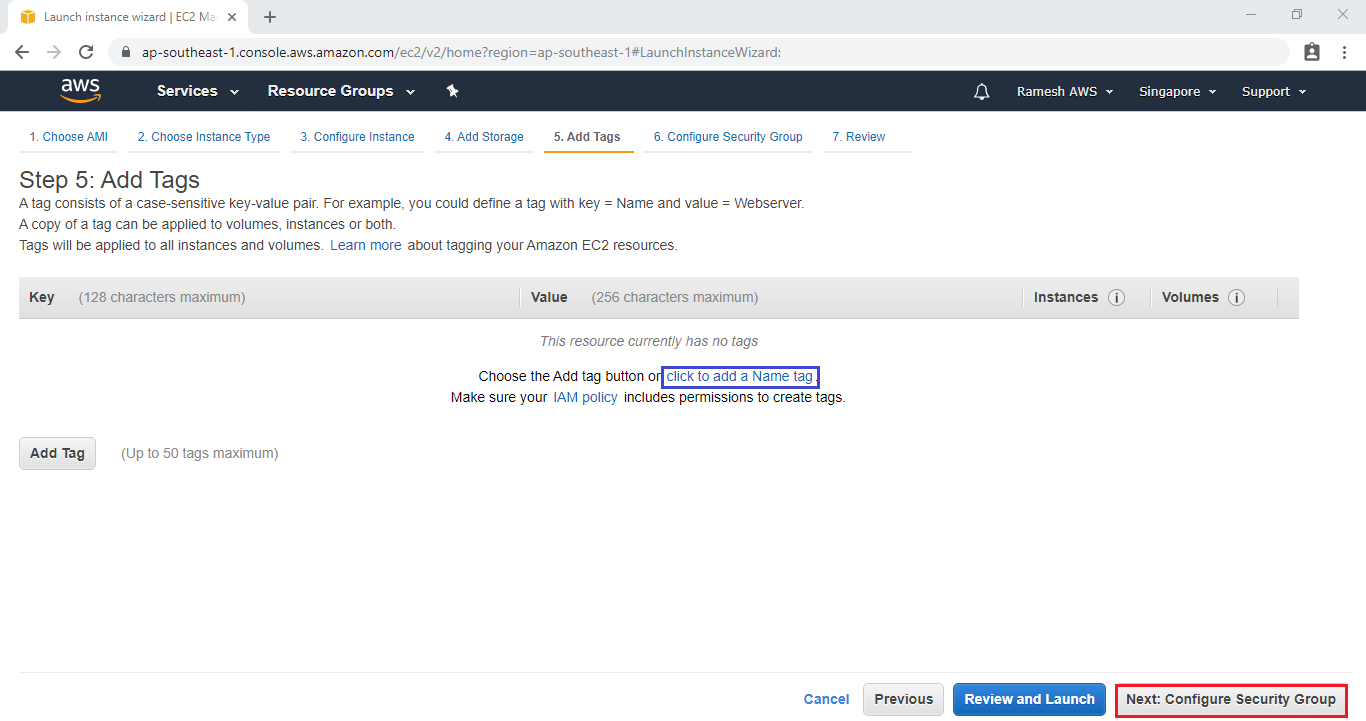
Task: Go to step 4. Add Storage
Action: [x=484, y=137]
